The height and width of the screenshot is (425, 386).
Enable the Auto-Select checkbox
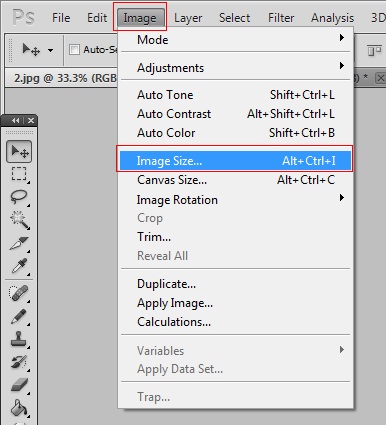(74, 50)
